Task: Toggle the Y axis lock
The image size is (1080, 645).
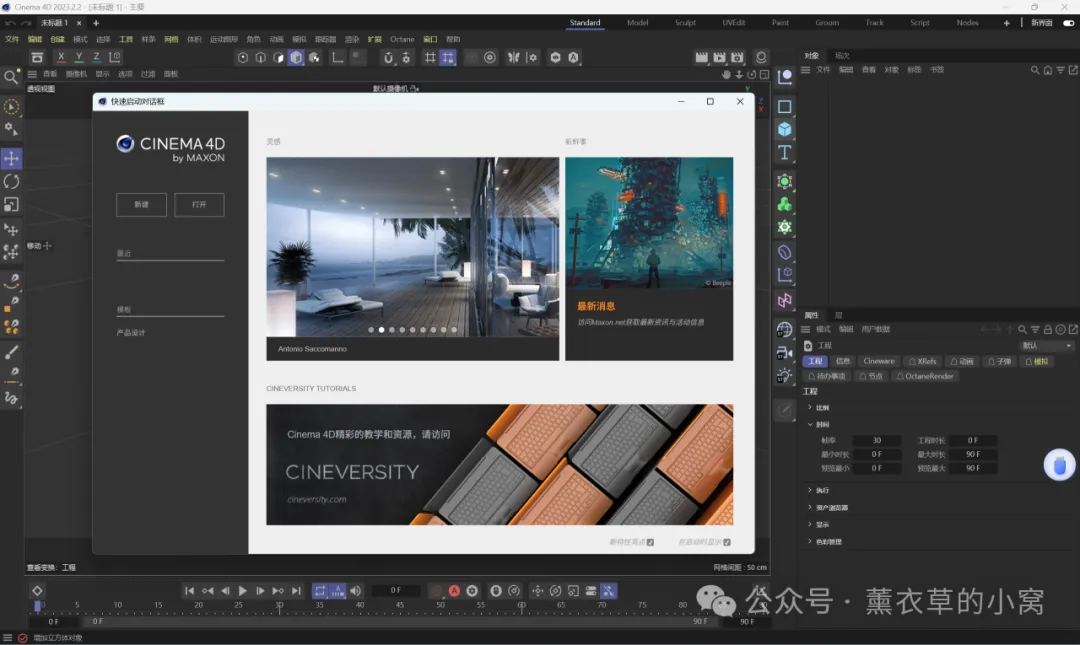Action: pos(79,57)
